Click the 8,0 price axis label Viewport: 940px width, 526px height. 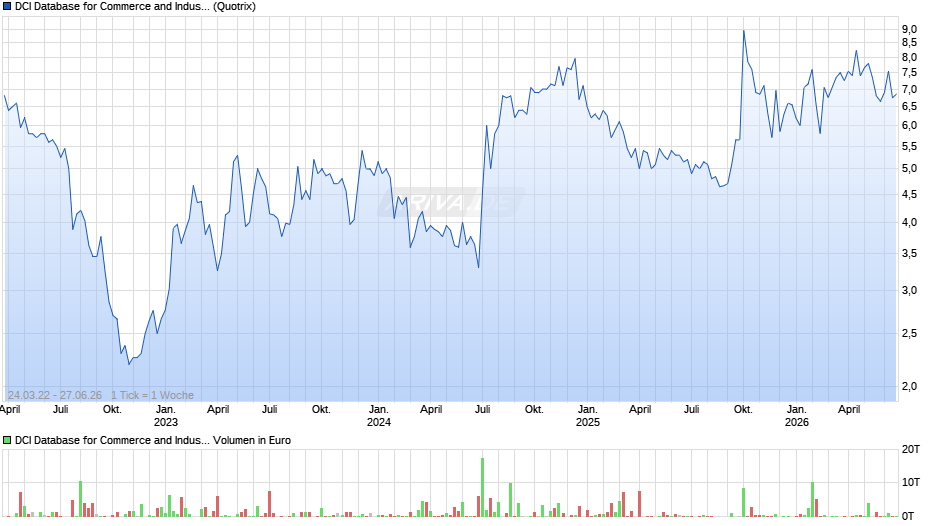point(909,58)
